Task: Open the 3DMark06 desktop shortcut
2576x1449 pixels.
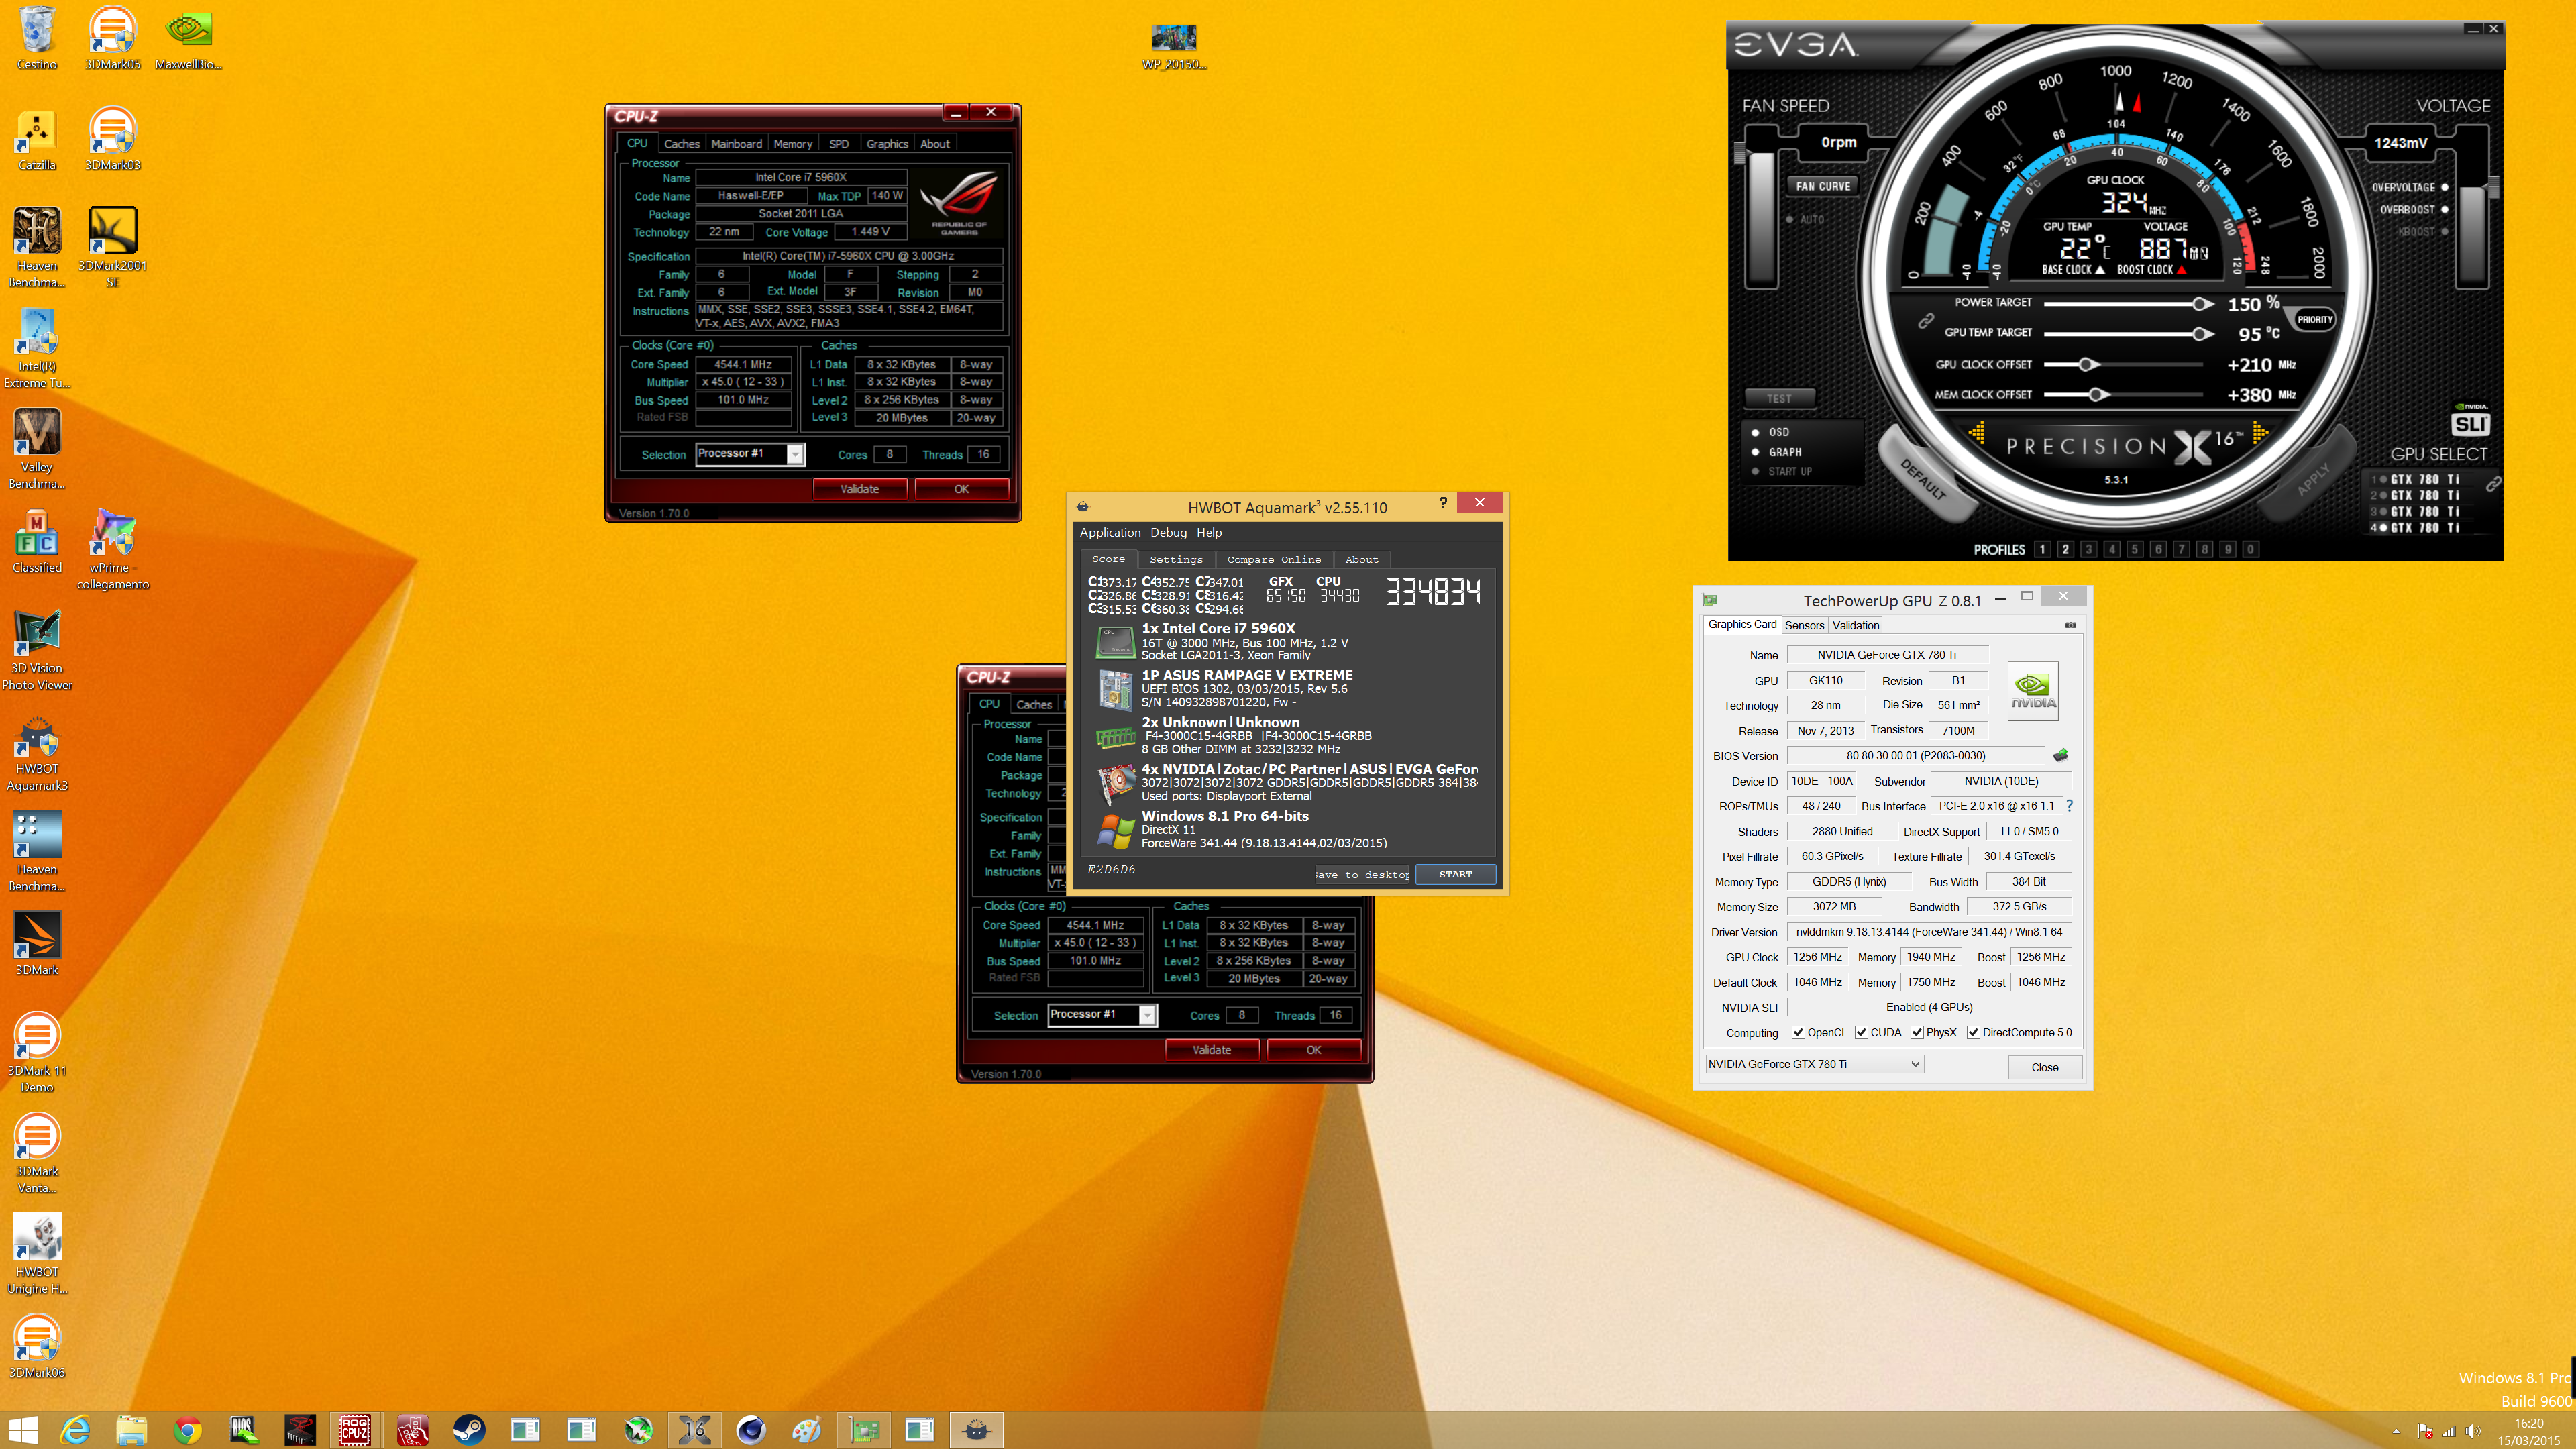Action: coord(37,1347)
